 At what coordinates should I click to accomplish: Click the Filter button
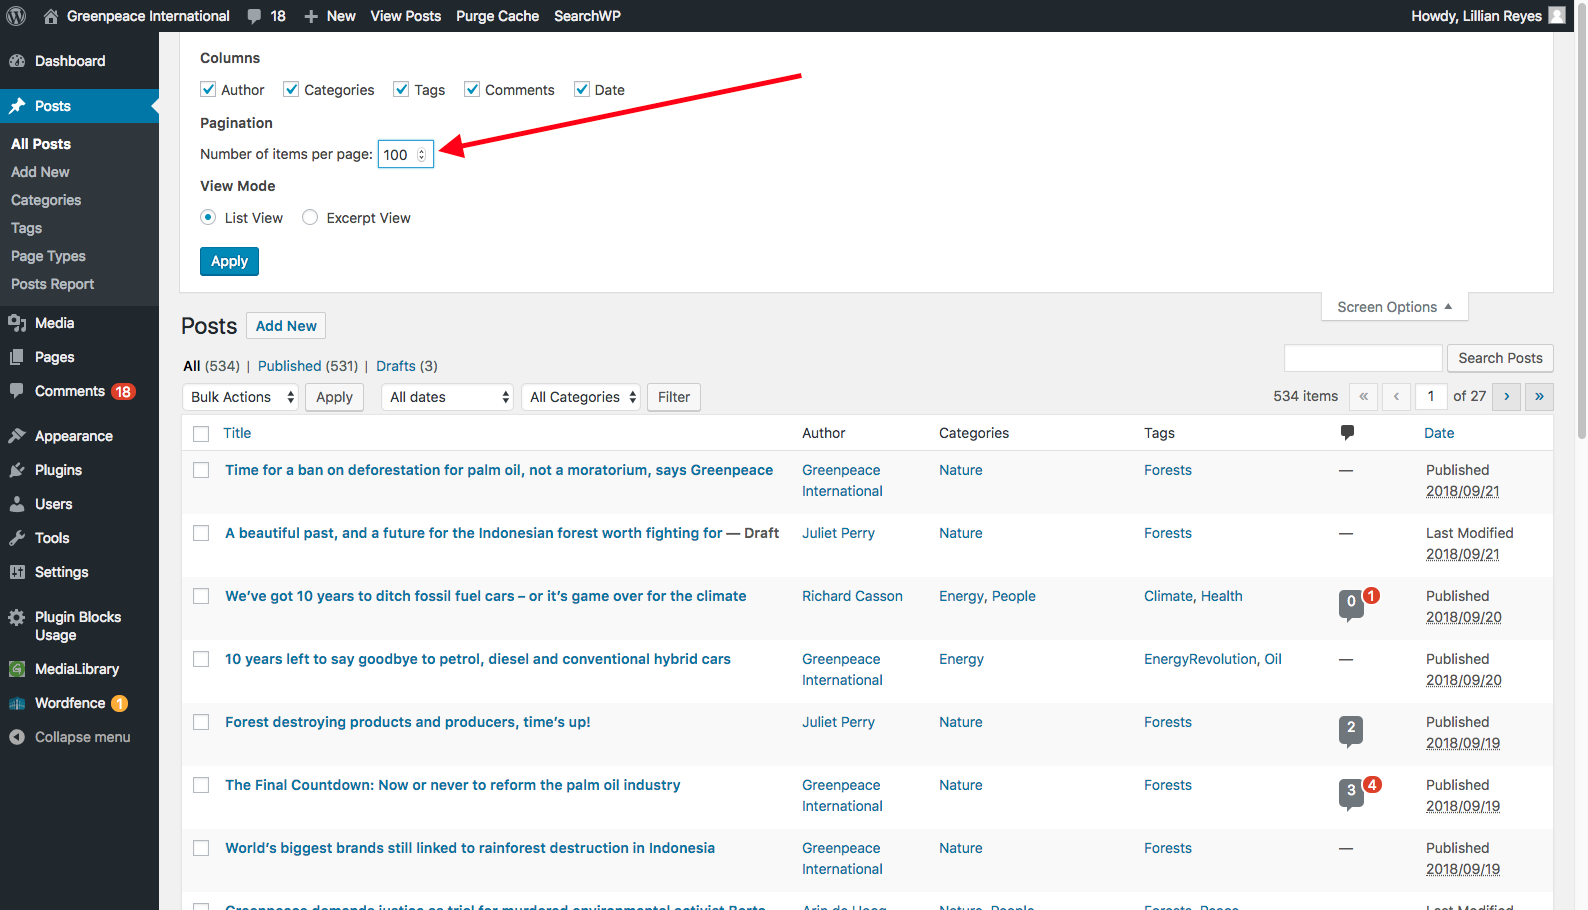(674, 397)
